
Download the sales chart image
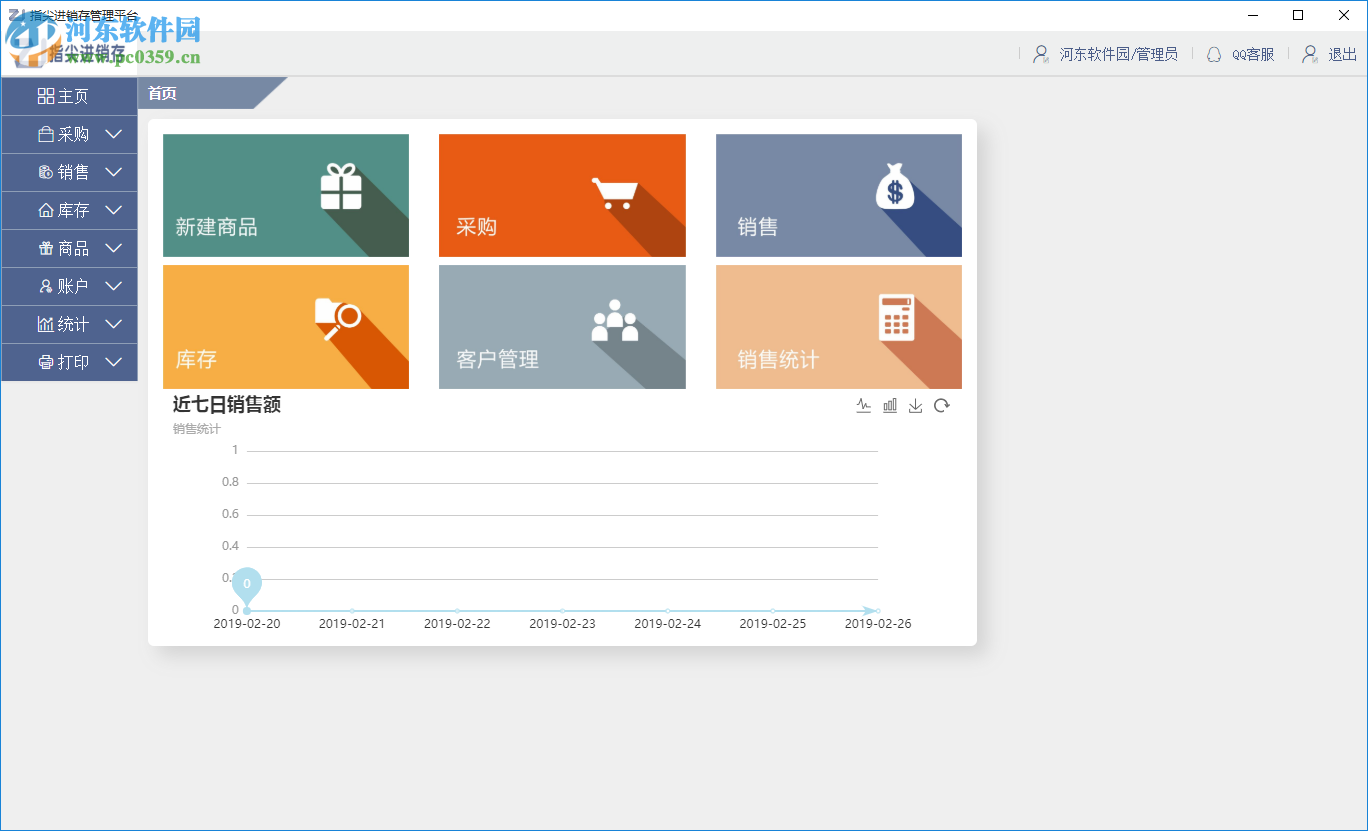point(915,405)
